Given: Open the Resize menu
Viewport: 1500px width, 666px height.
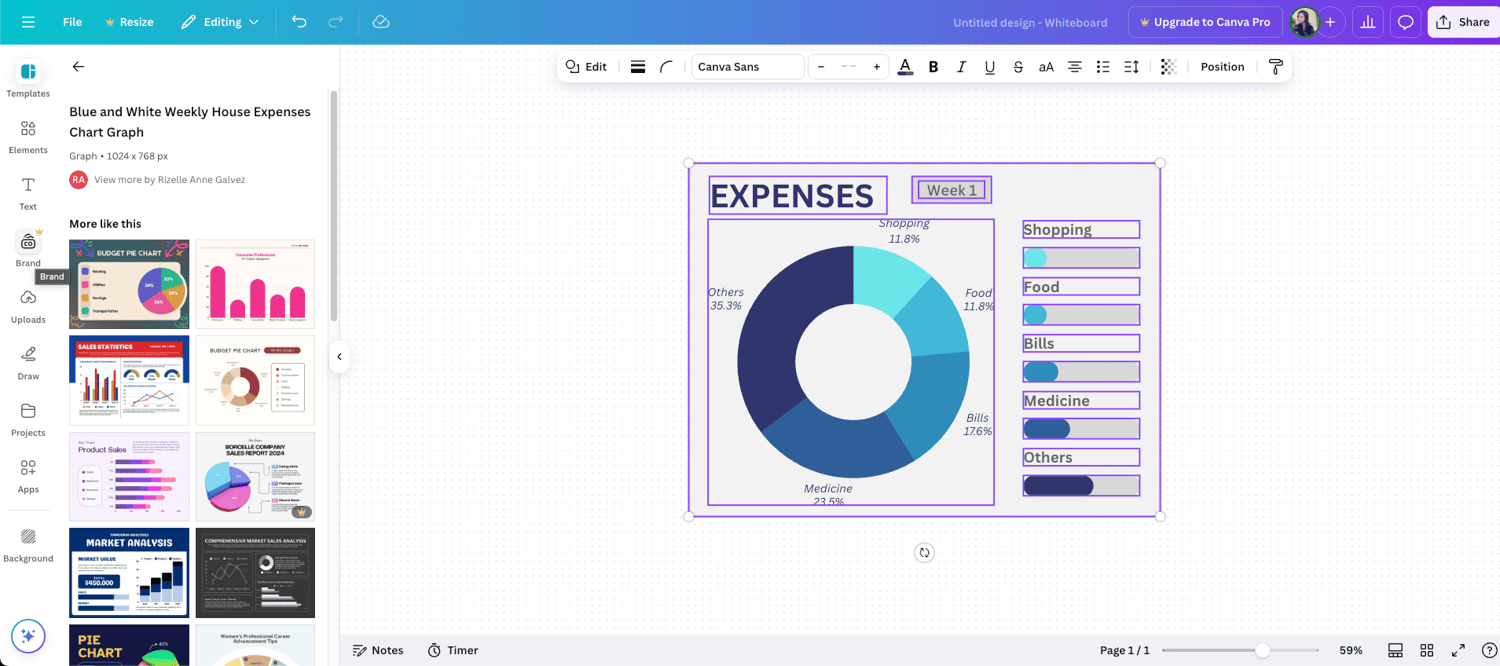Looking at the screenshot, I should (x=129, y=22).
